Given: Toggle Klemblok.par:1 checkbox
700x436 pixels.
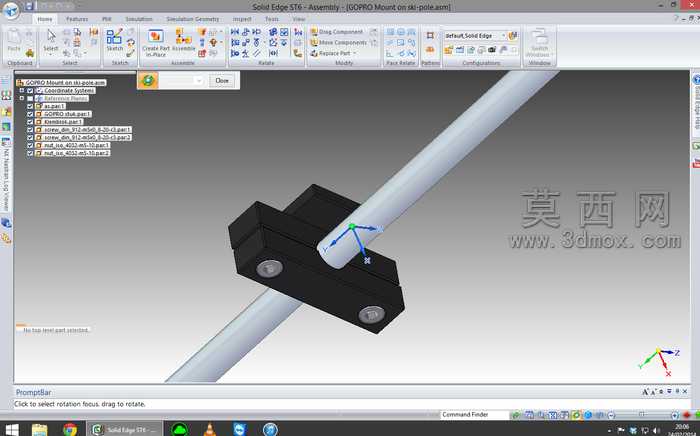Looking at the screenshot, I should click(x=30, y=122).
